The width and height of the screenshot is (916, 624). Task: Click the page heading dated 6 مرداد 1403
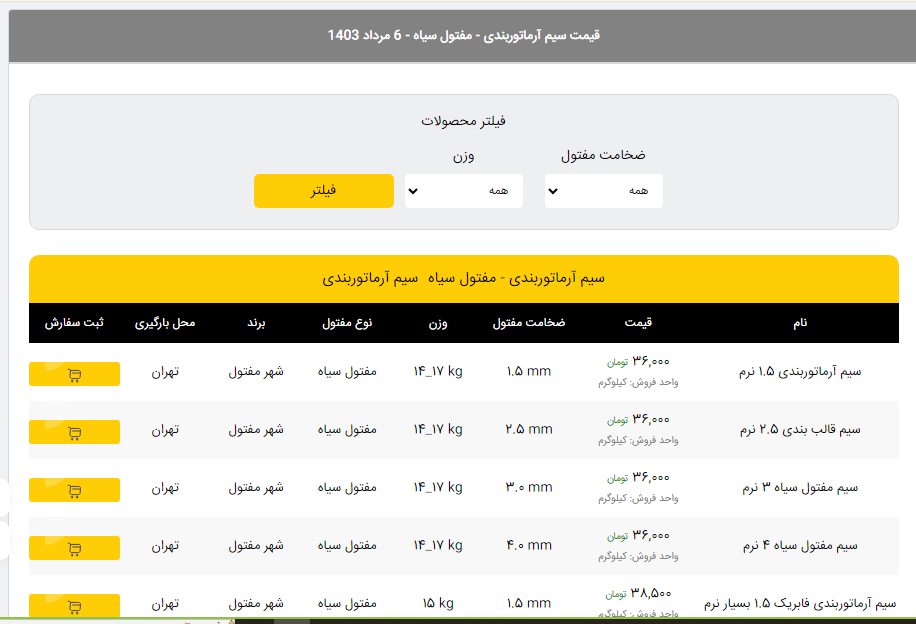coord(463,36)
